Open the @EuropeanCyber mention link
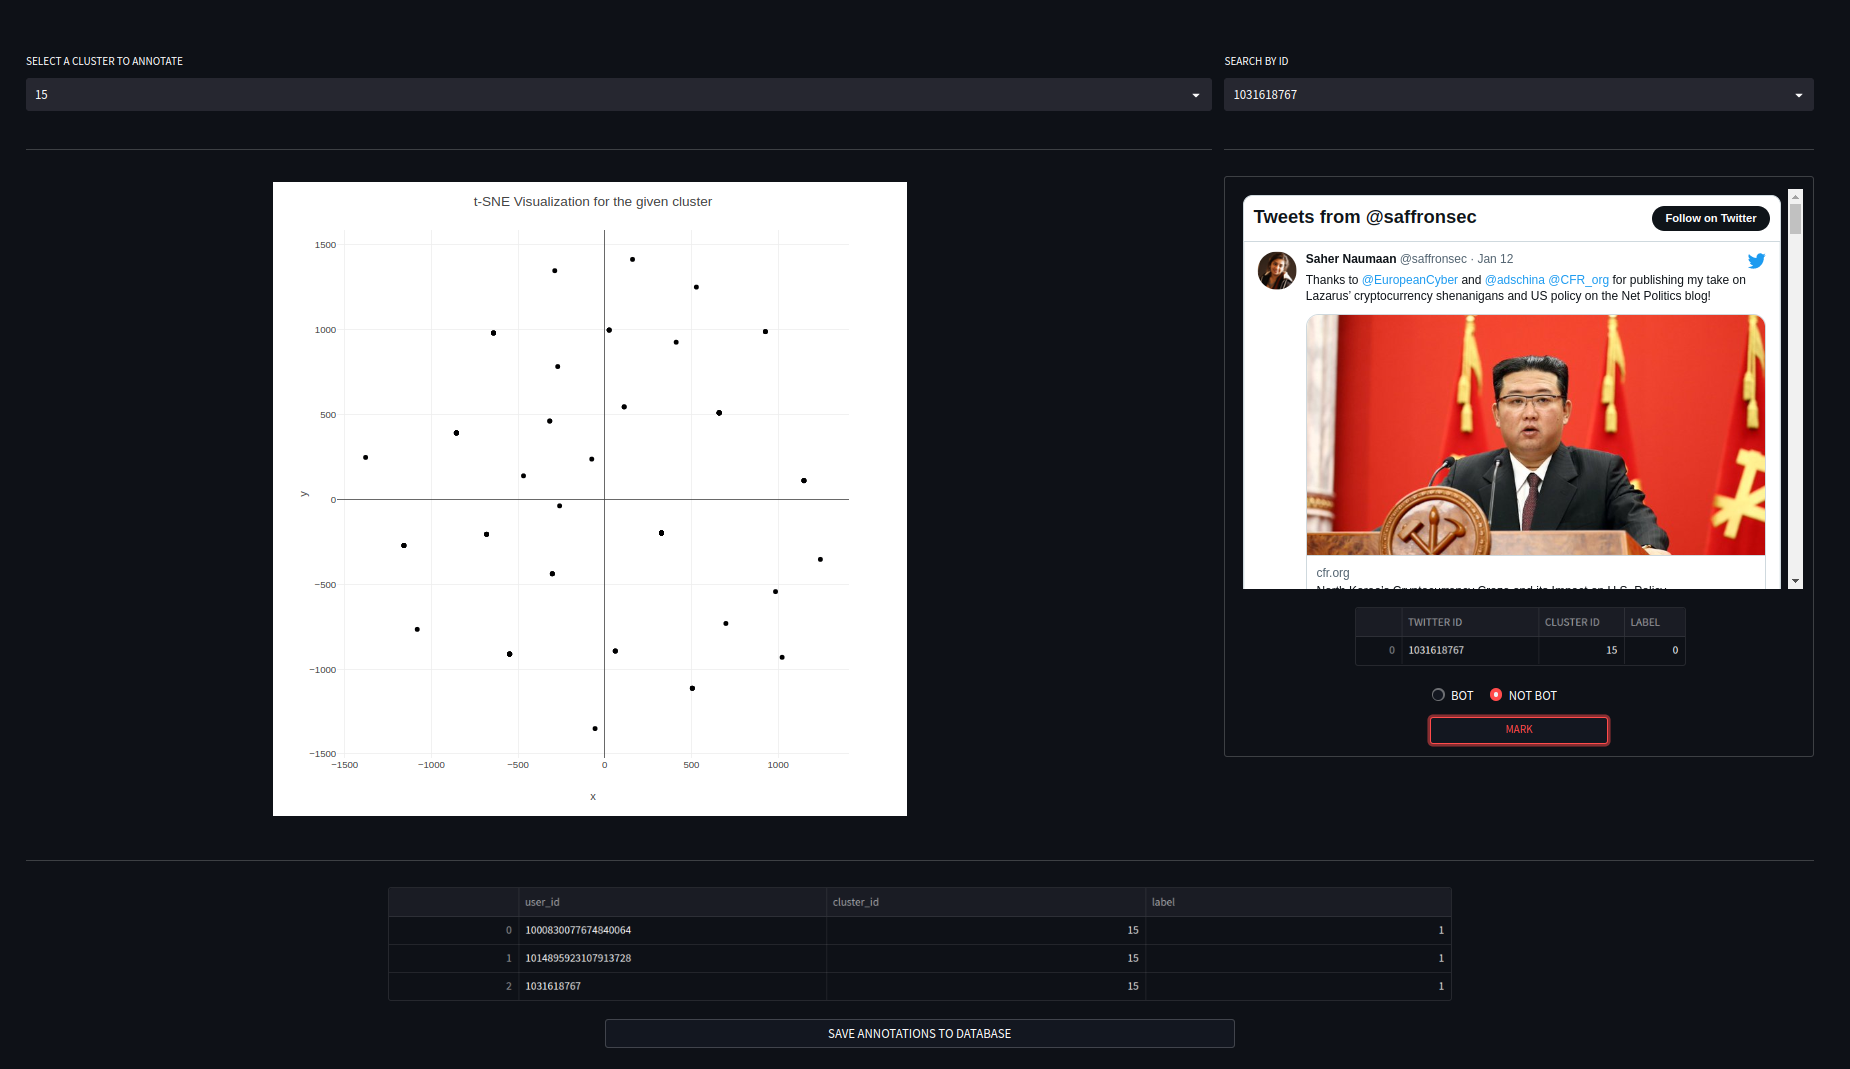Screen dimensions: 1850x1069 pyautogui.click(x=1409, y=280)
